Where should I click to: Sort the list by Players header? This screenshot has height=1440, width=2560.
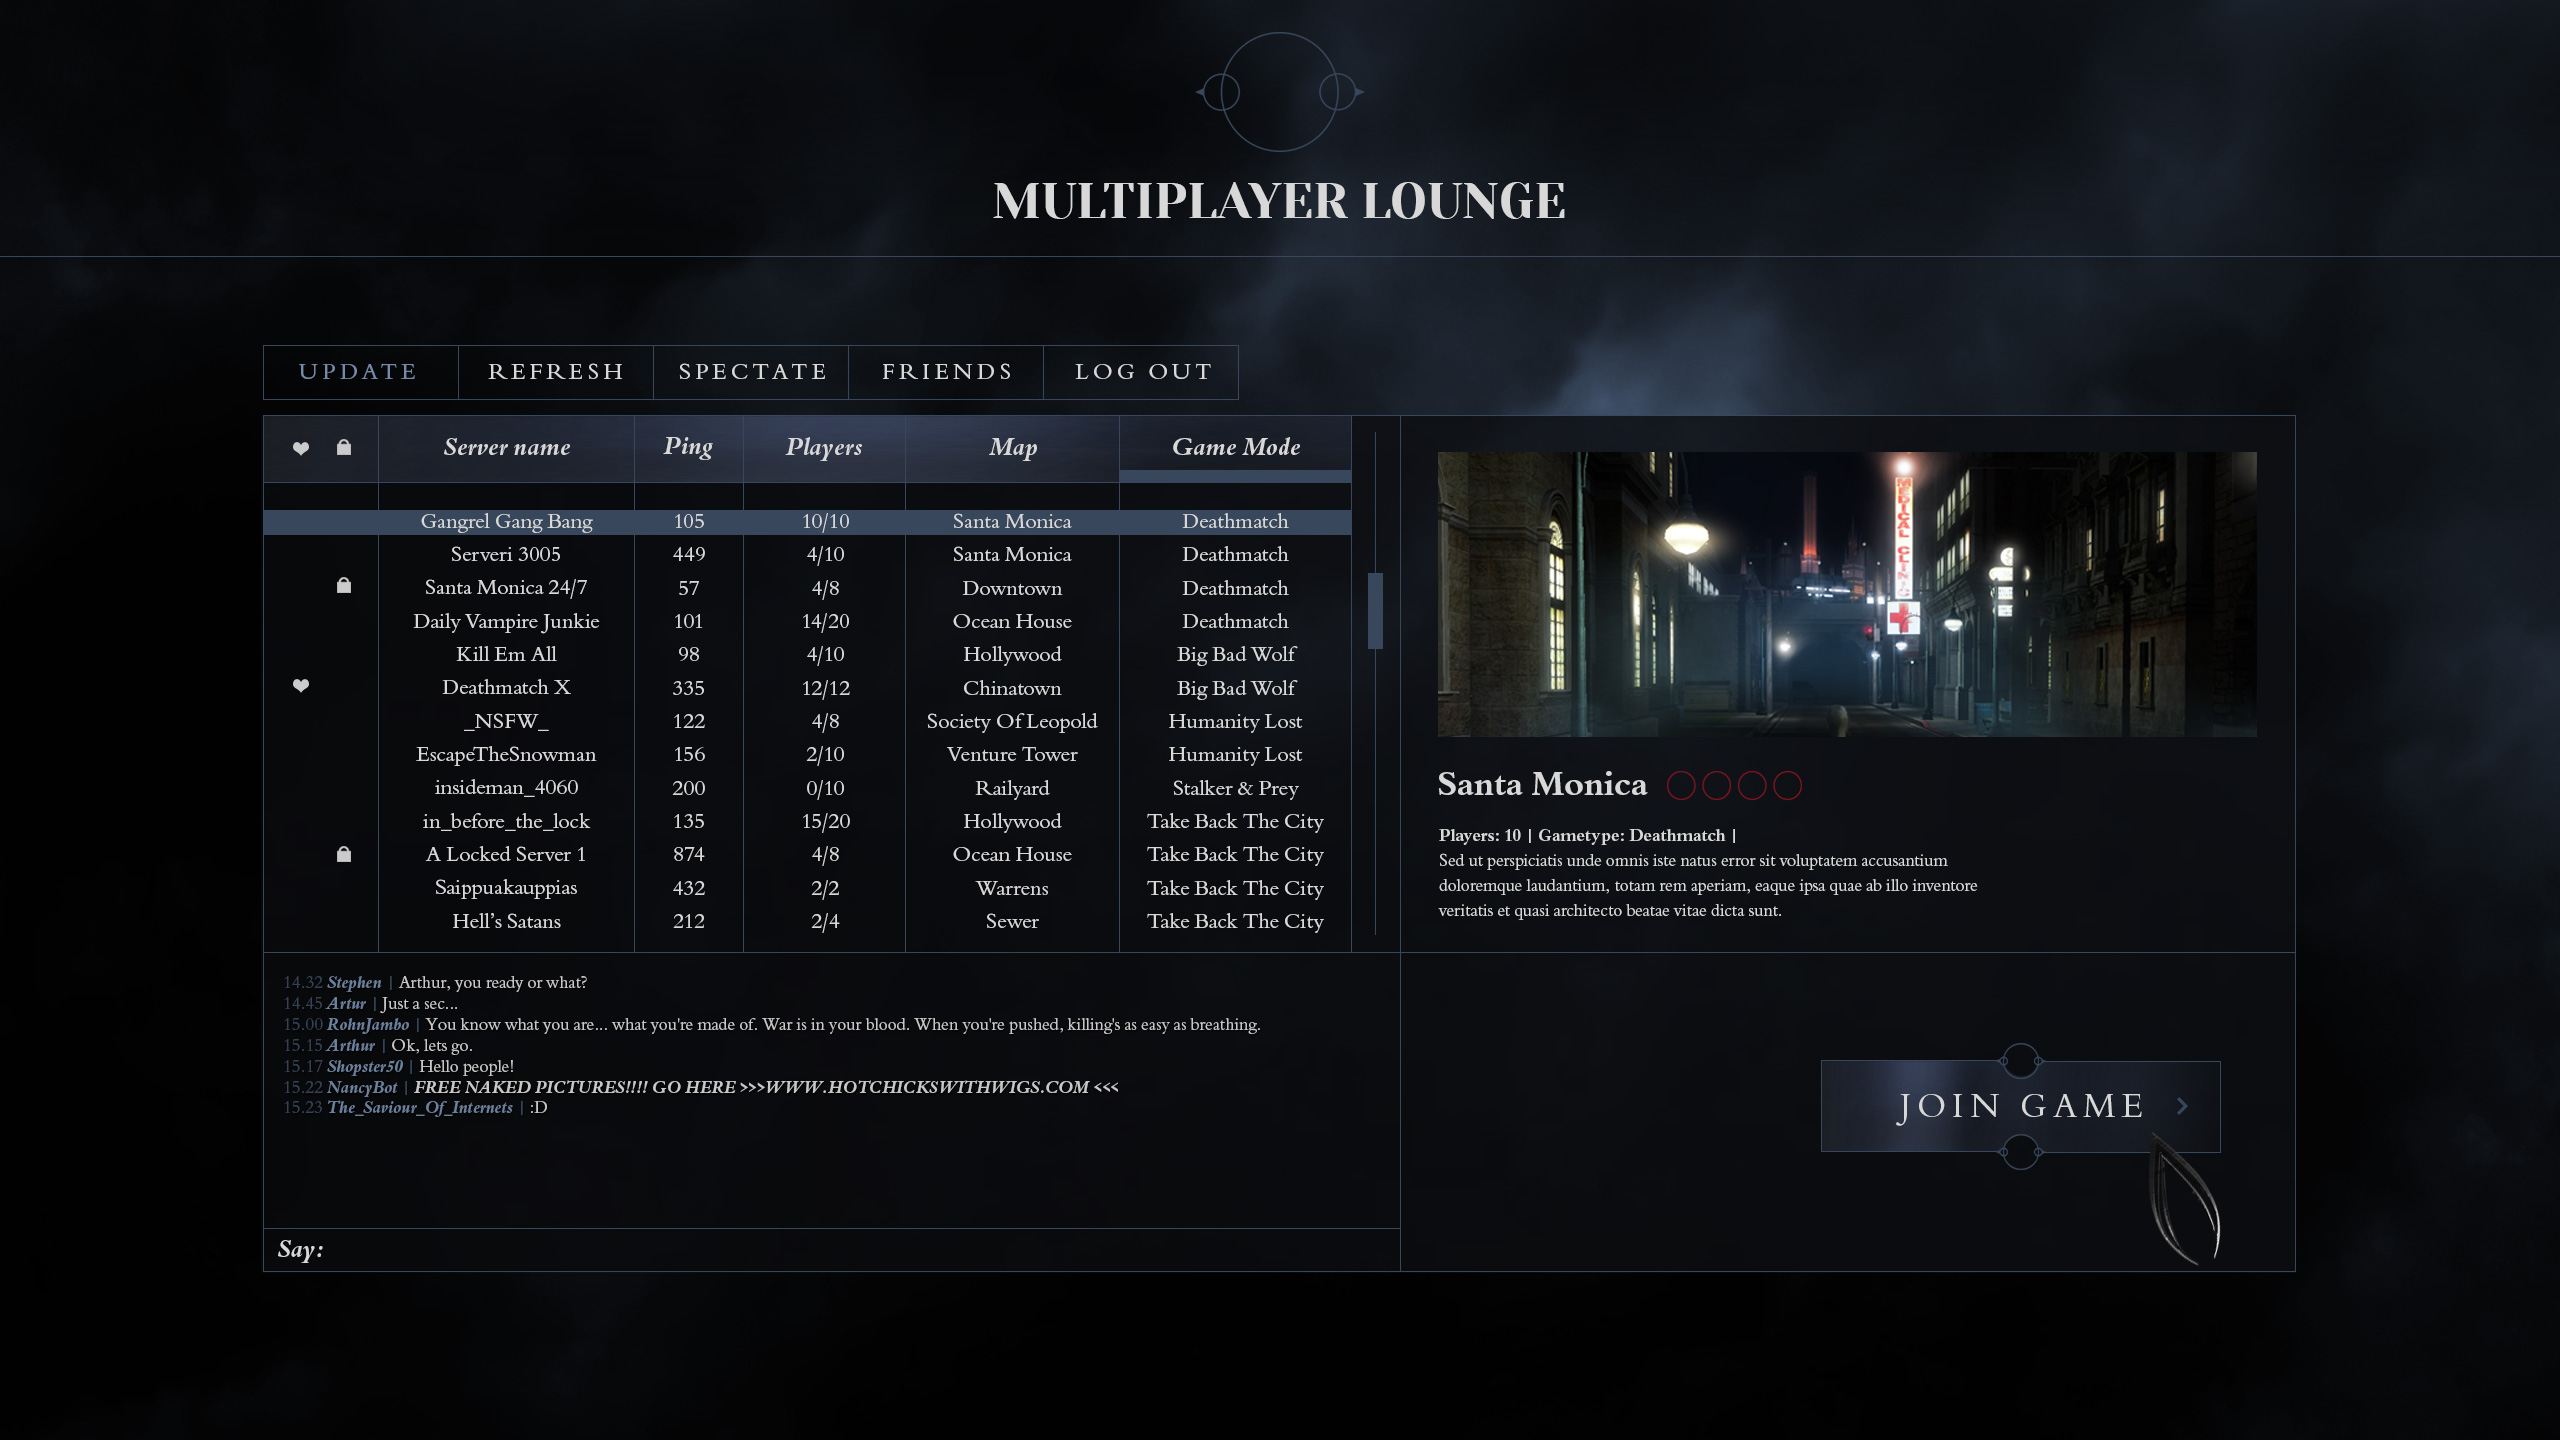pos(824,447)
